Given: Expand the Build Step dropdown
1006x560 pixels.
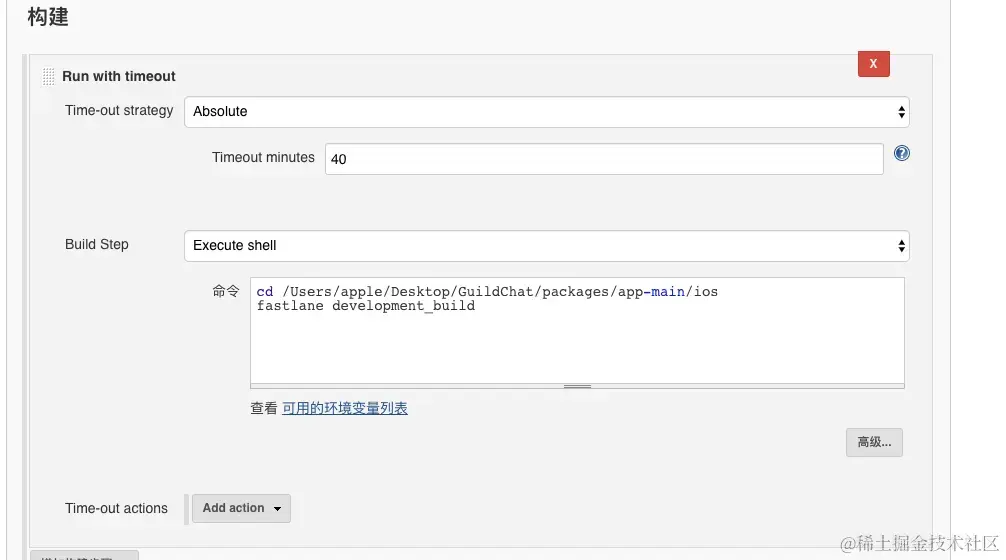Looking at the screenshot, I should point(546,245).
